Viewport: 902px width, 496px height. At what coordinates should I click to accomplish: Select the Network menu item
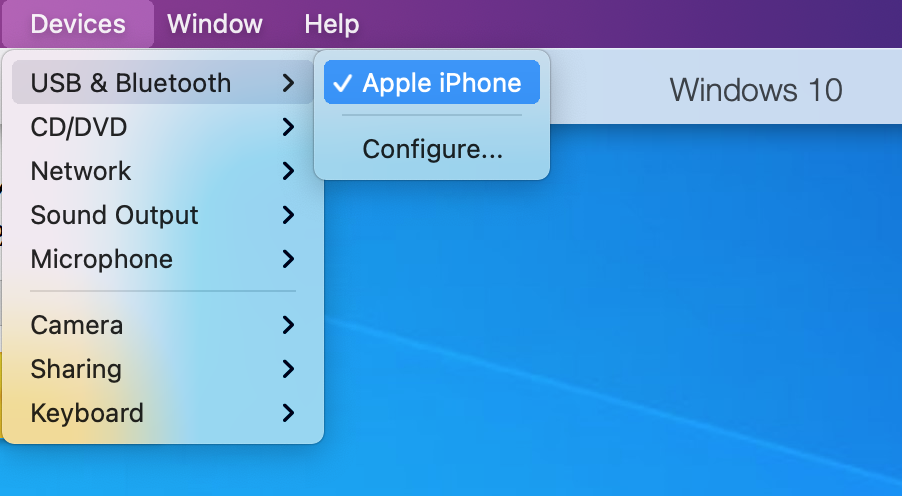click(x=81, y=171)
